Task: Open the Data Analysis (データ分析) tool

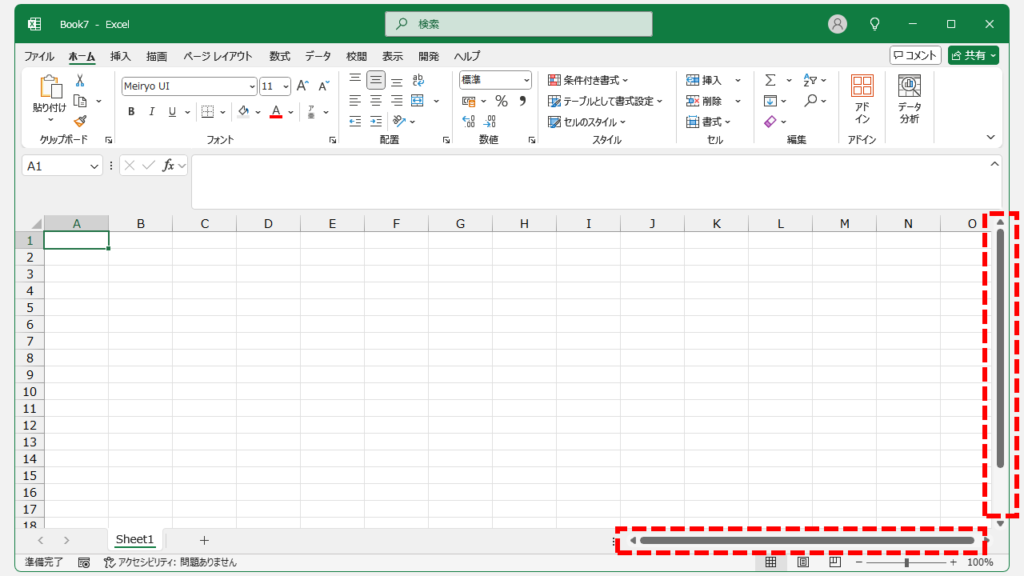Action: click(x=908, y=99)
